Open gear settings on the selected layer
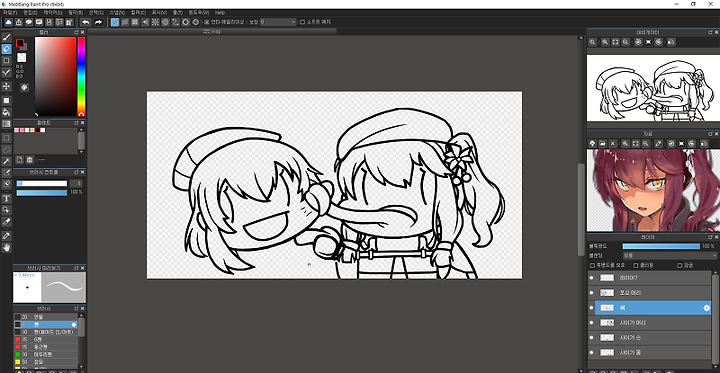 tap(707, 308)
